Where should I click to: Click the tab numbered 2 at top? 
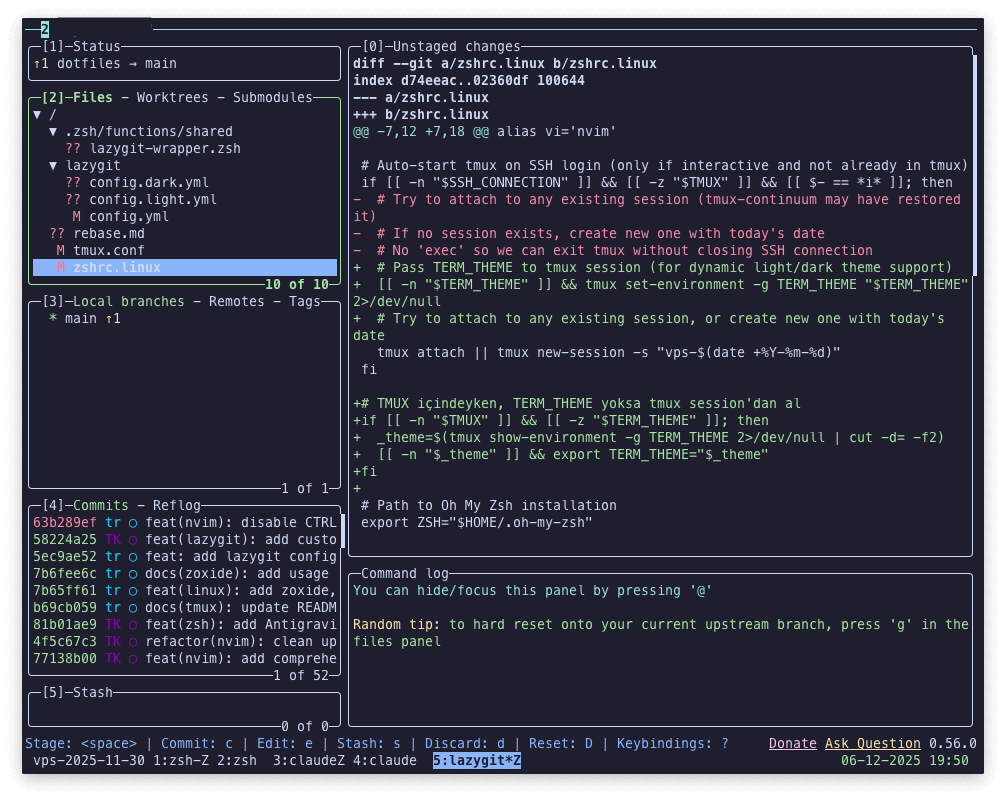(x=45, y=29)
